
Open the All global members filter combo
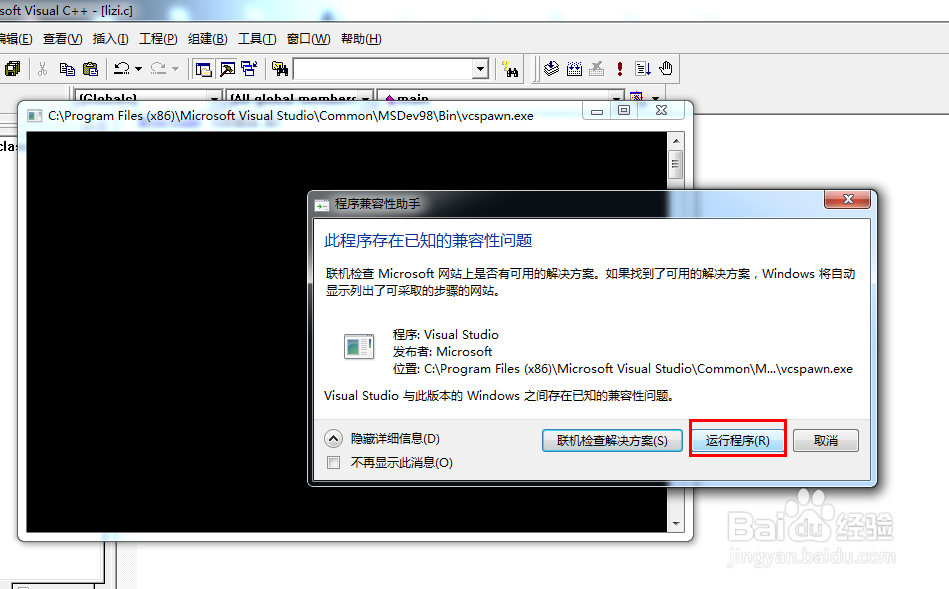300,96
